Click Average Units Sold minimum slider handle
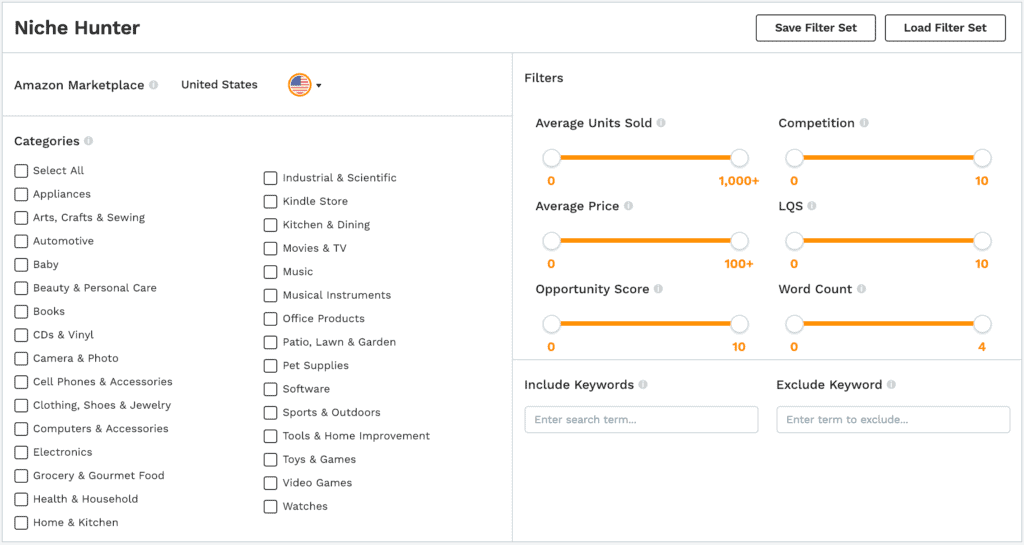 [x=551, y=158]
